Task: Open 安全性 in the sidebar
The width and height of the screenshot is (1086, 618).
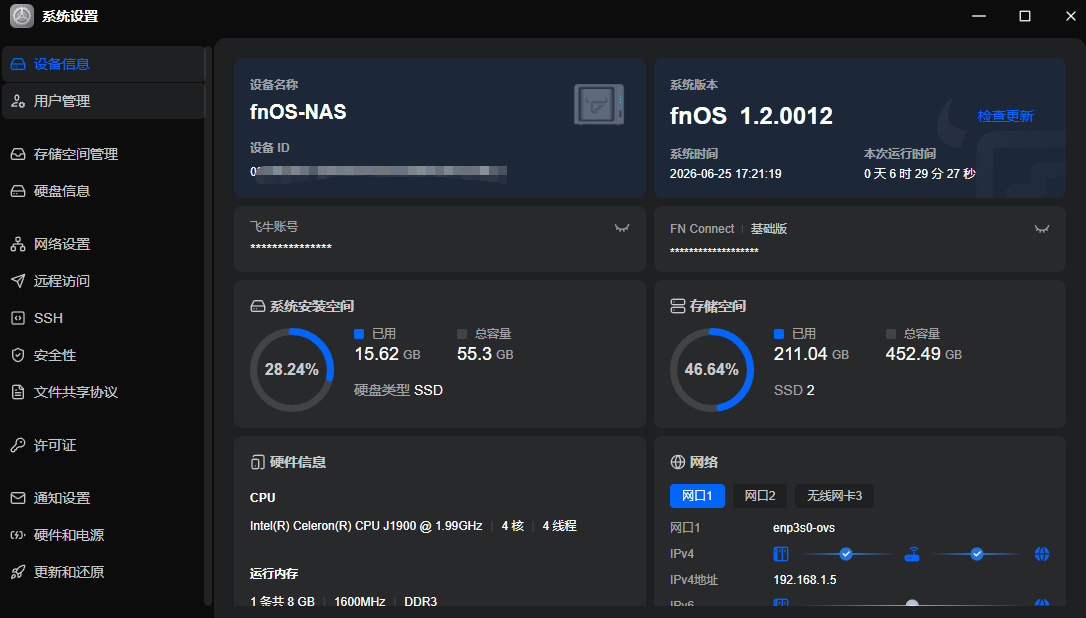Action: coord(104,355)
